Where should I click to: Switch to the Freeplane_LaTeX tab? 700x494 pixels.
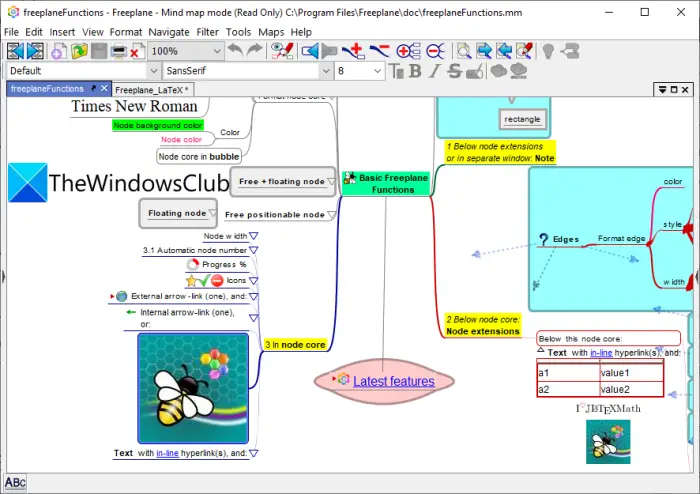[x=152, y=90]
